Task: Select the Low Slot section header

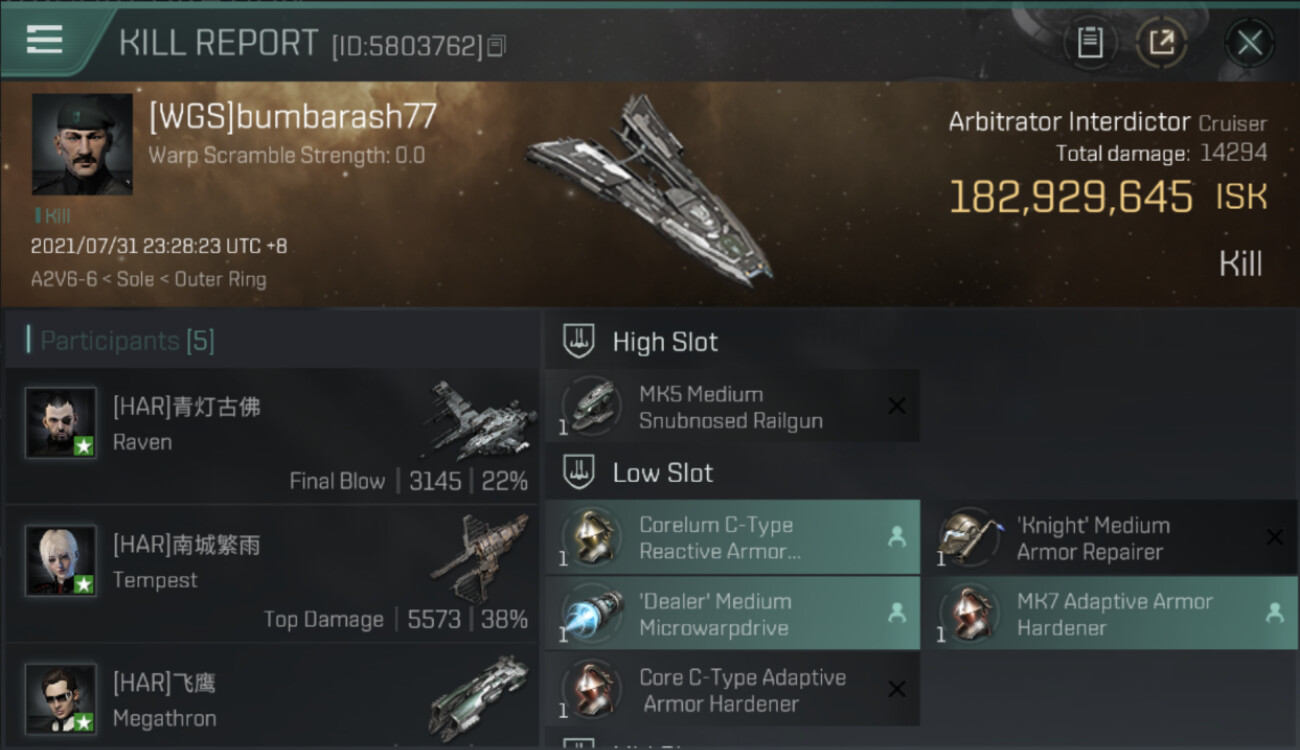Action: (662, 473)
